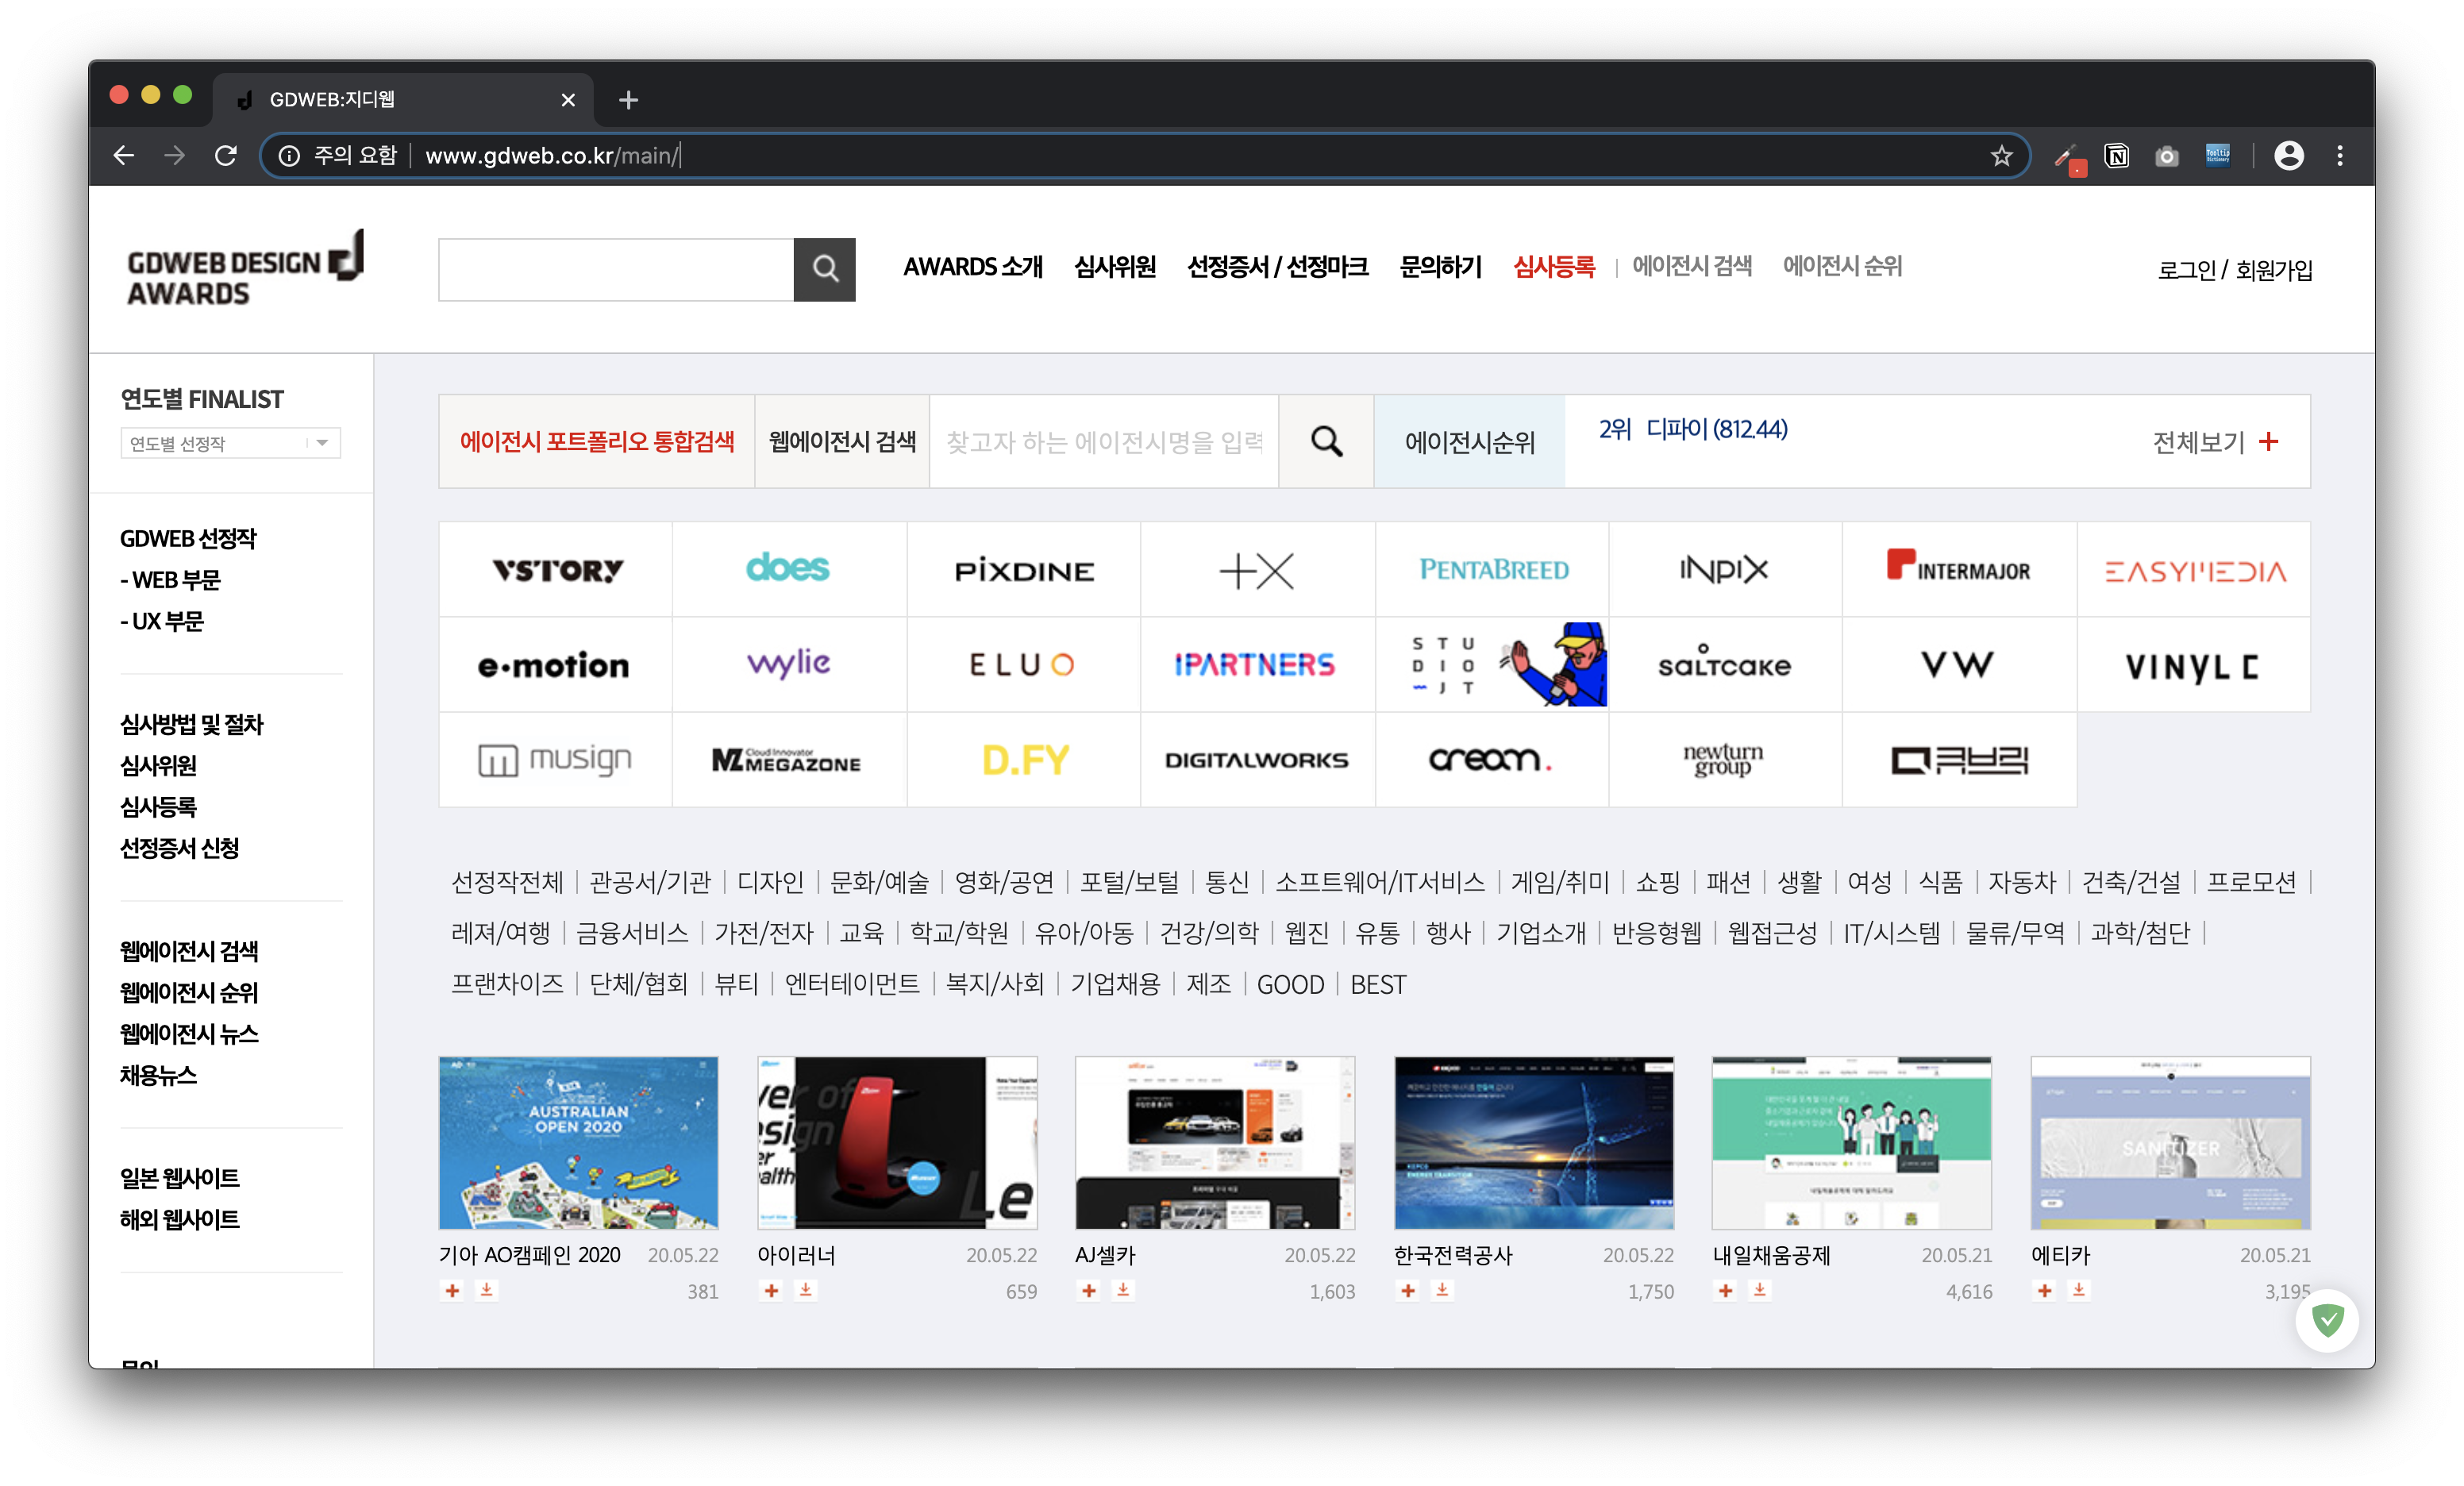Open - WEB 부문 sidebar link
The height and width of the screenshot is (1486, 2464).
pos(170,580)
